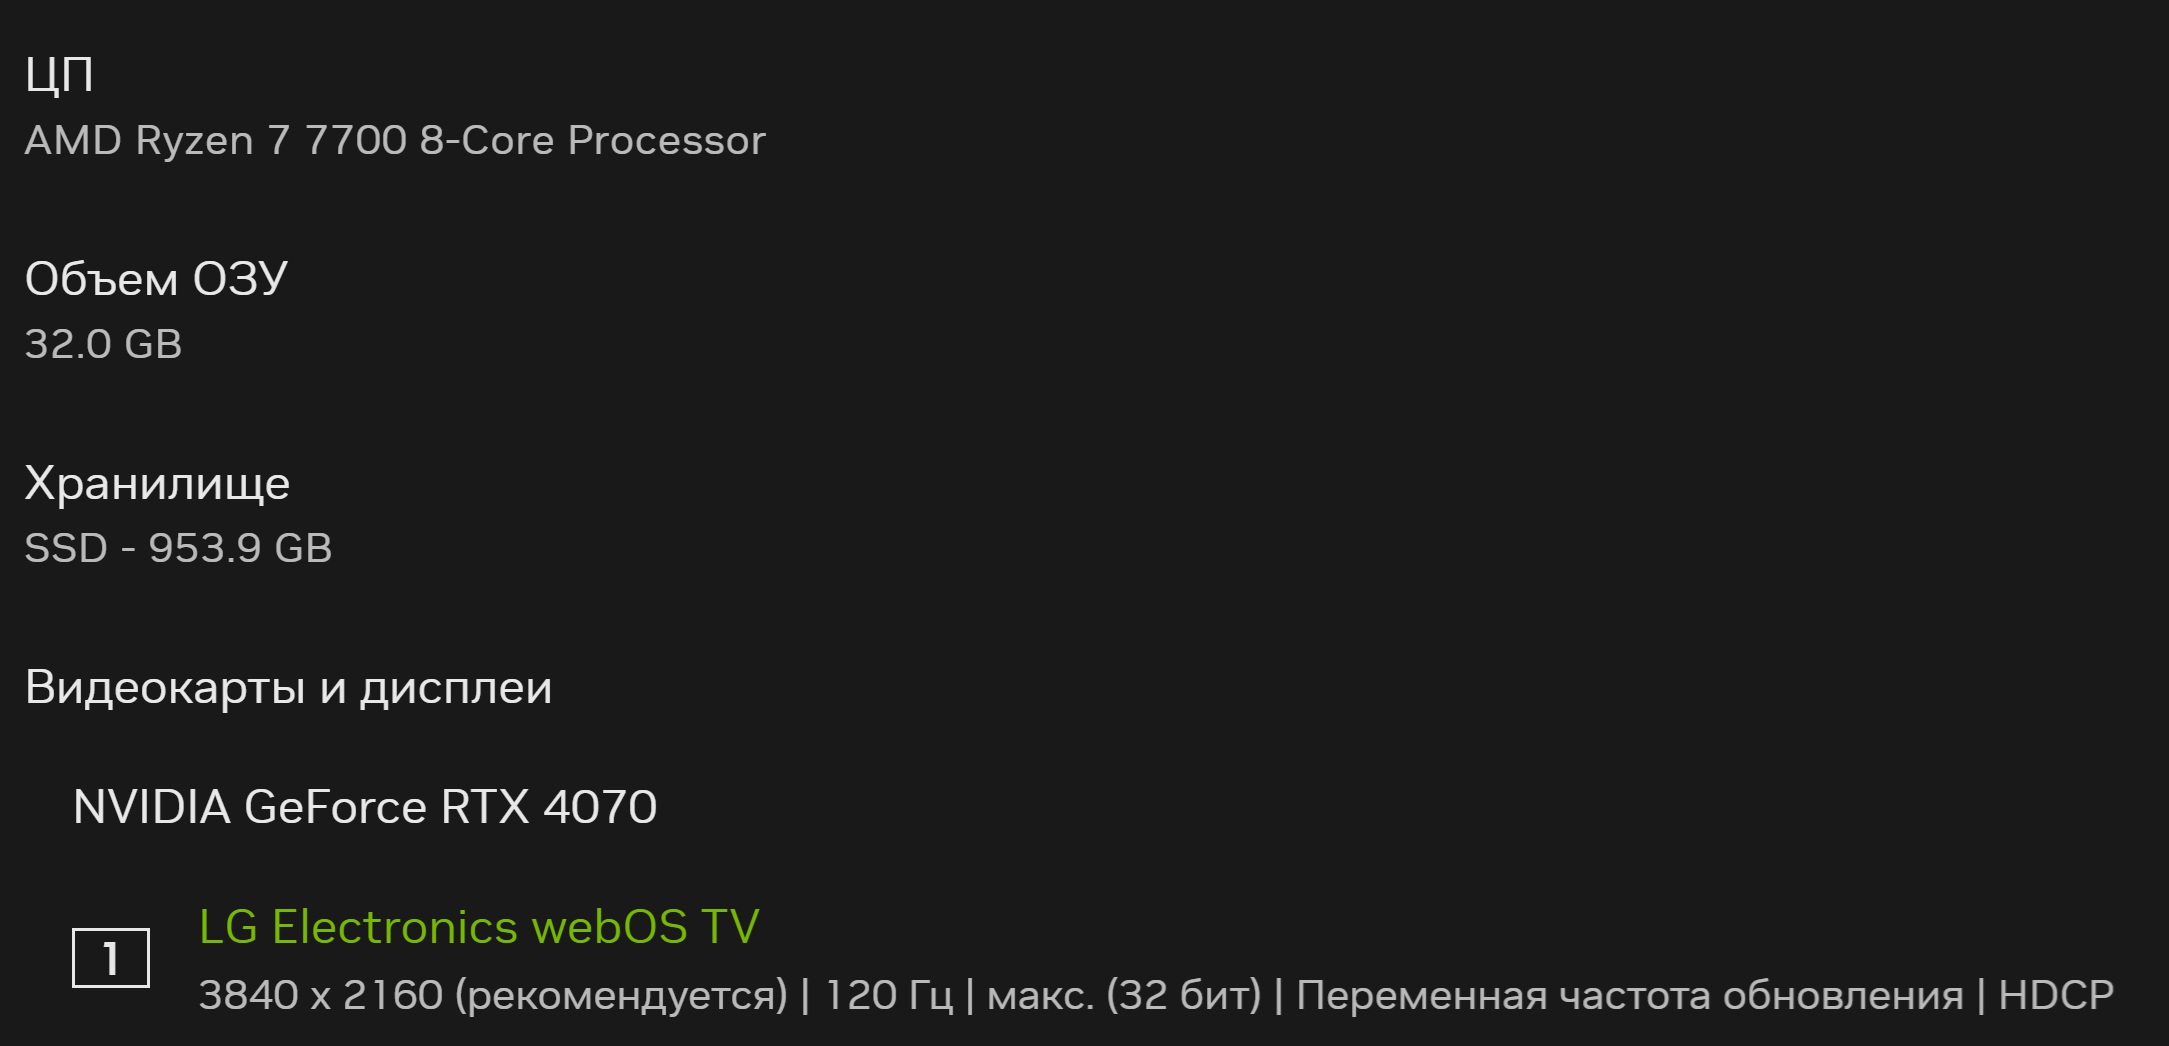
Task: Click the (рекомендуется) word after resolution
Action: click(x=621, y=996)
